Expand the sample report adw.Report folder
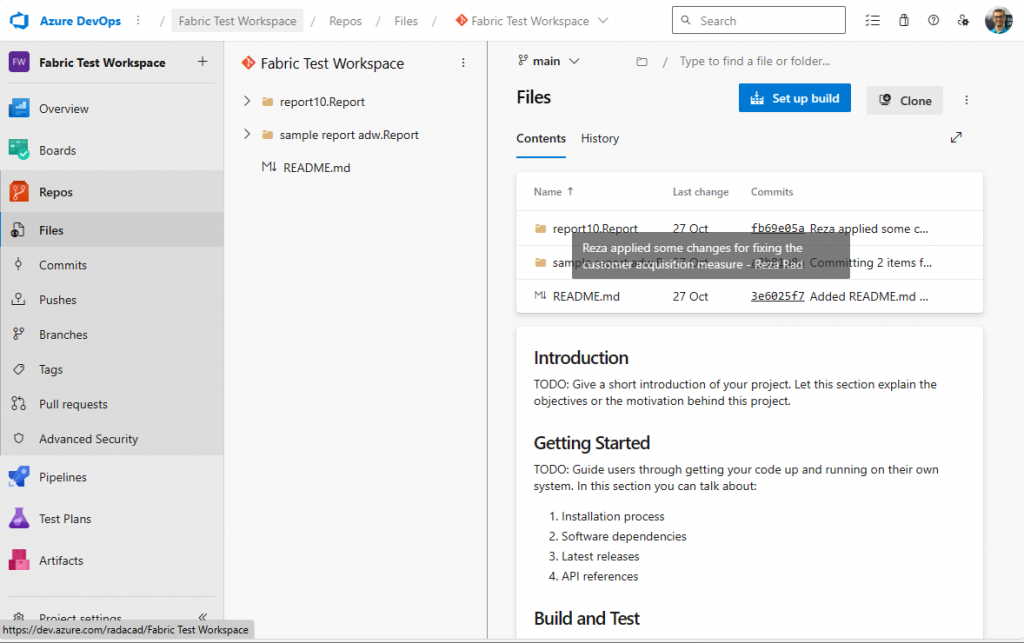Screen dimensions: 1024x643 coord(247,134)
